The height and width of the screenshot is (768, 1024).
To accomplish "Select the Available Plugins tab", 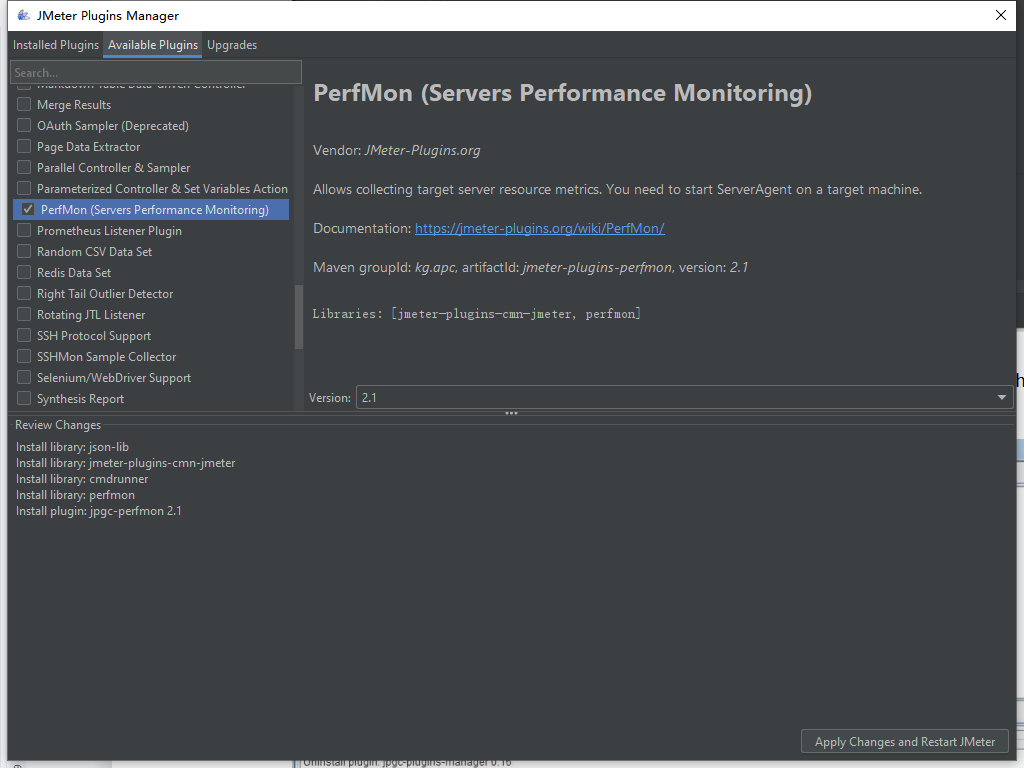I will tap(153, 45).
